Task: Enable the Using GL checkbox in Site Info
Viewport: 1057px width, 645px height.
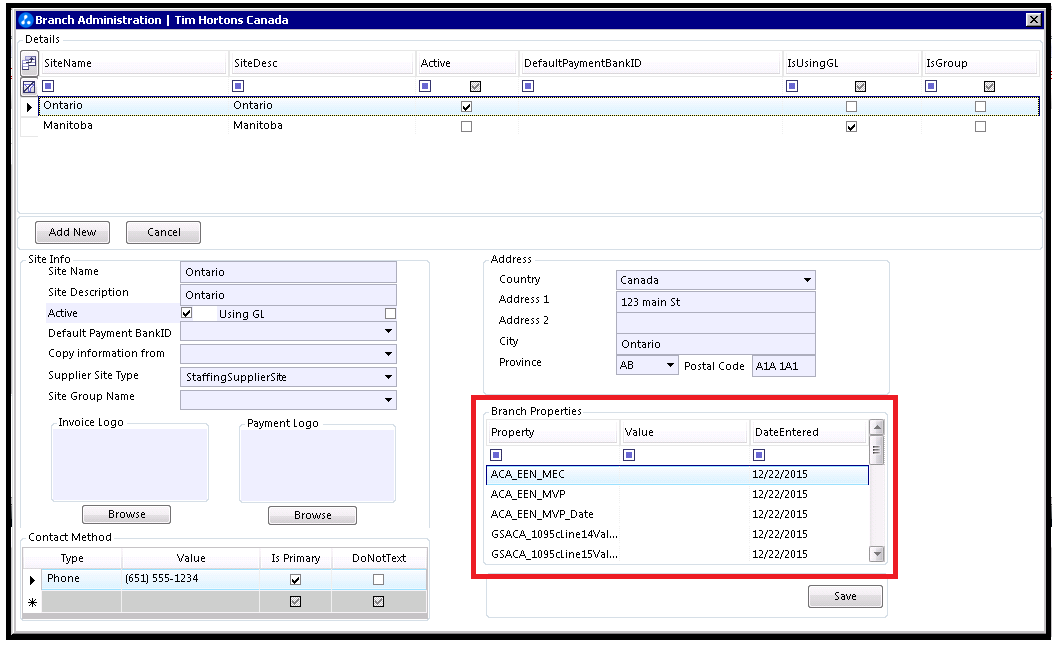Action: point(390,313)
